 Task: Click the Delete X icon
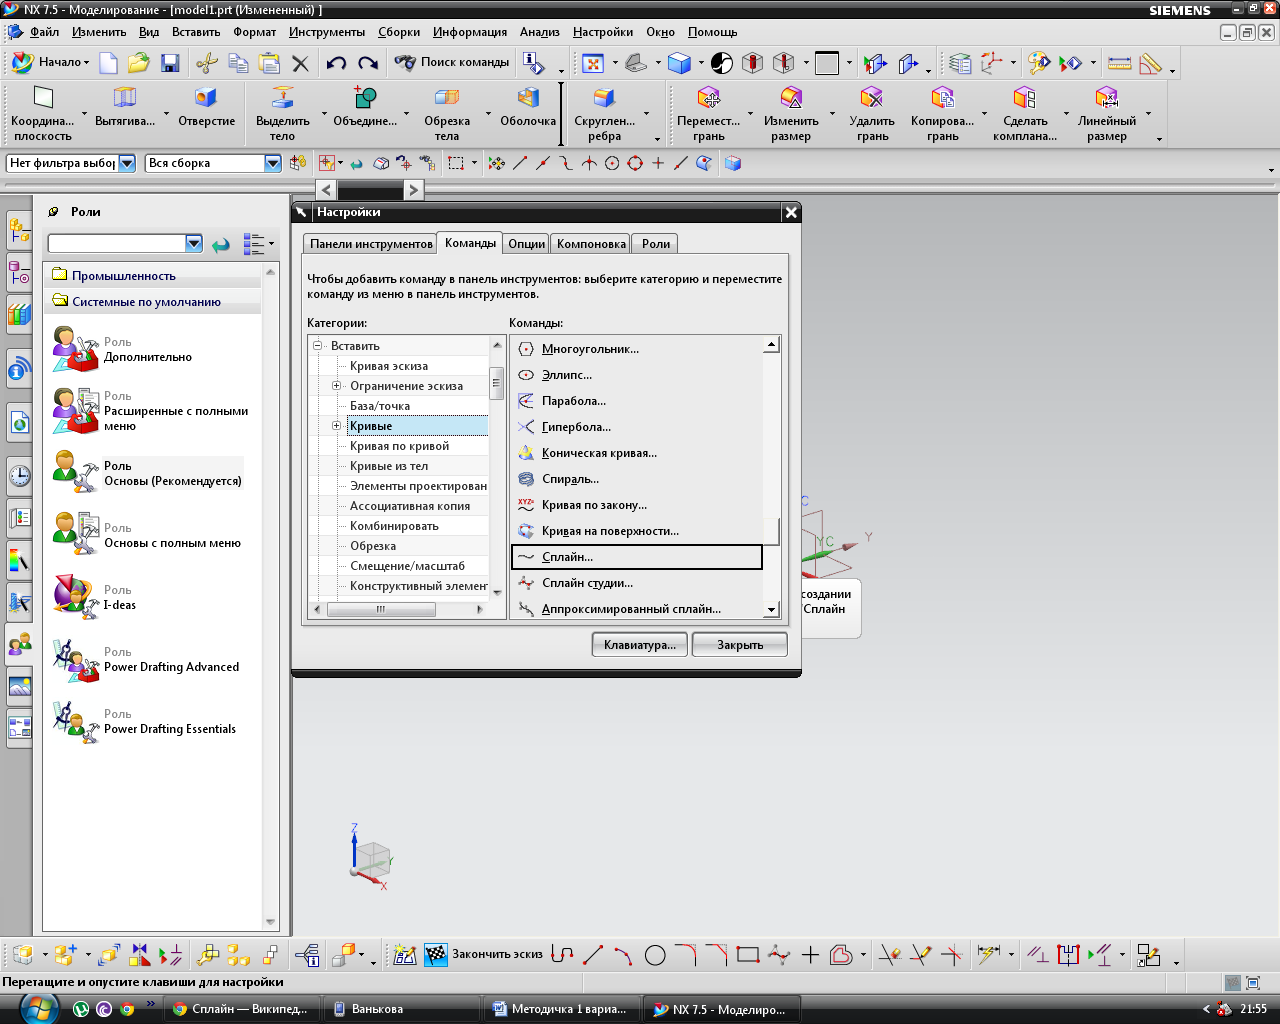tap(300, 63)
